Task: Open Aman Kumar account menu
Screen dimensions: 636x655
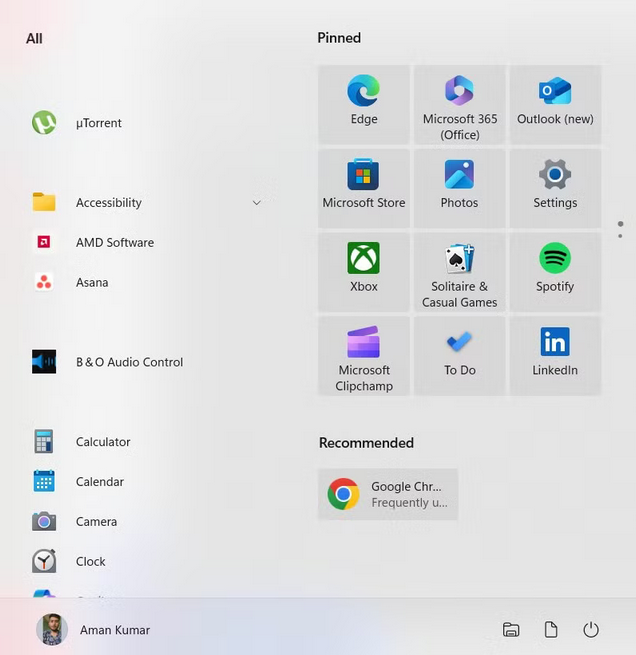Action: 94,630
